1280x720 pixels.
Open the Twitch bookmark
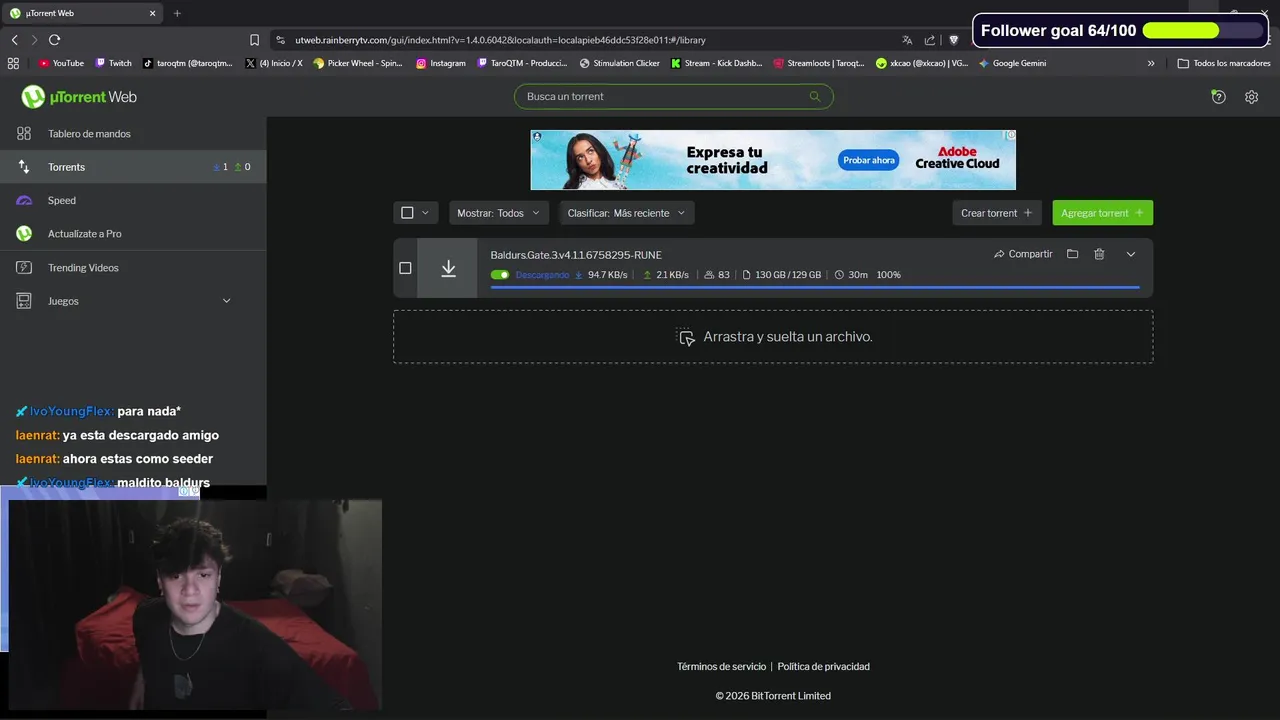(x=113, y=63)
